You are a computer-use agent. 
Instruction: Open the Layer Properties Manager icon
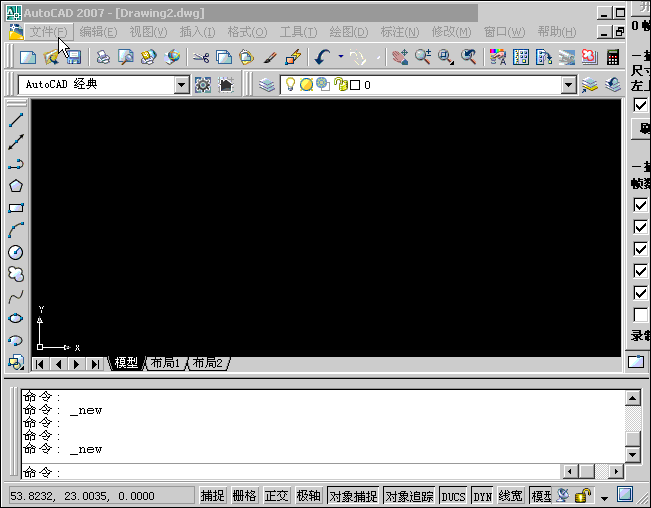pos(267,85)
